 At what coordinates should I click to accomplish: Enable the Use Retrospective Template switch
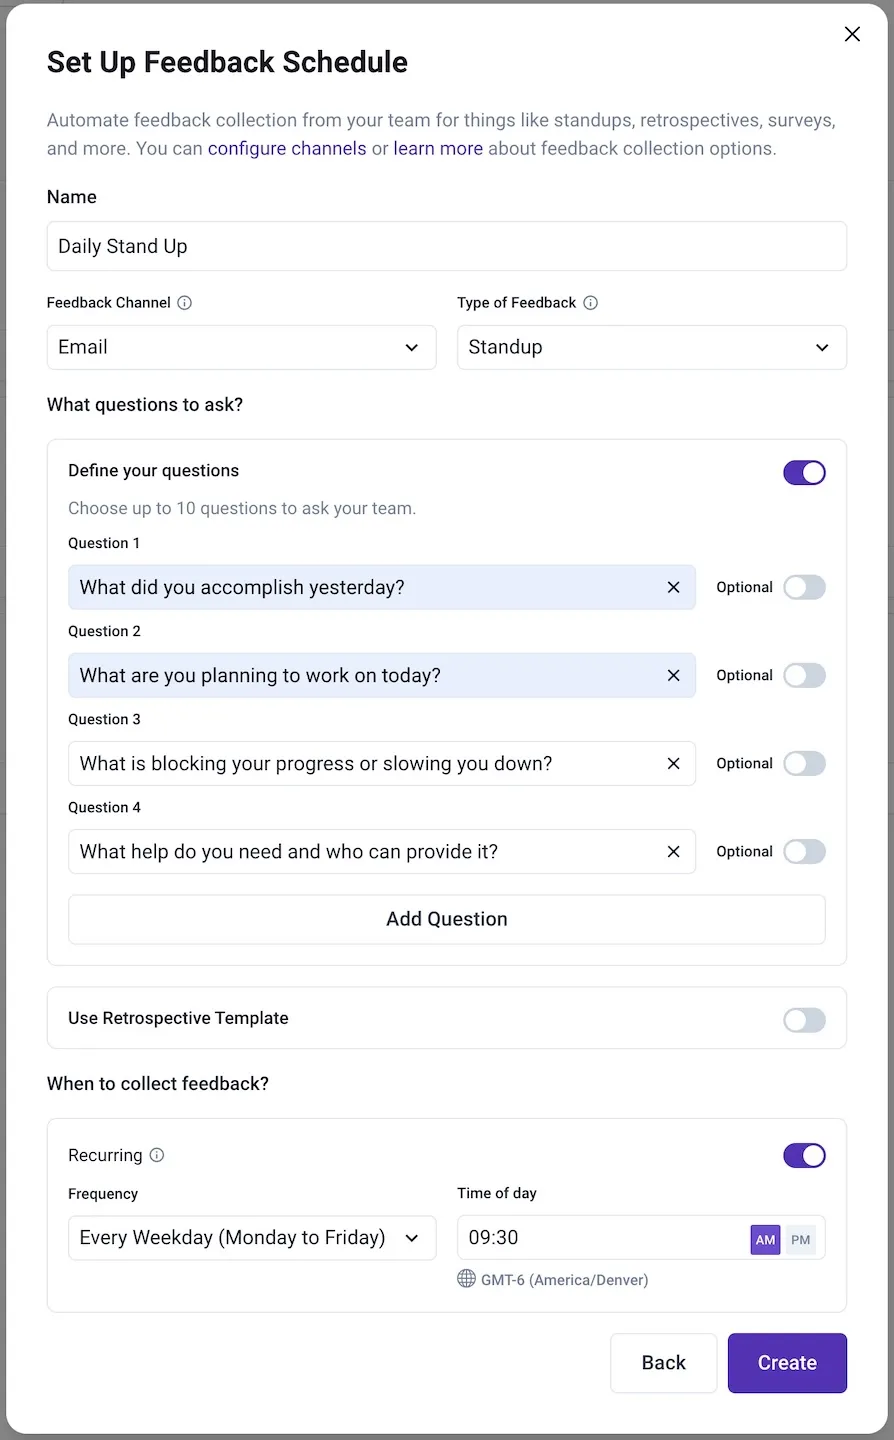tap(804, 1020)
